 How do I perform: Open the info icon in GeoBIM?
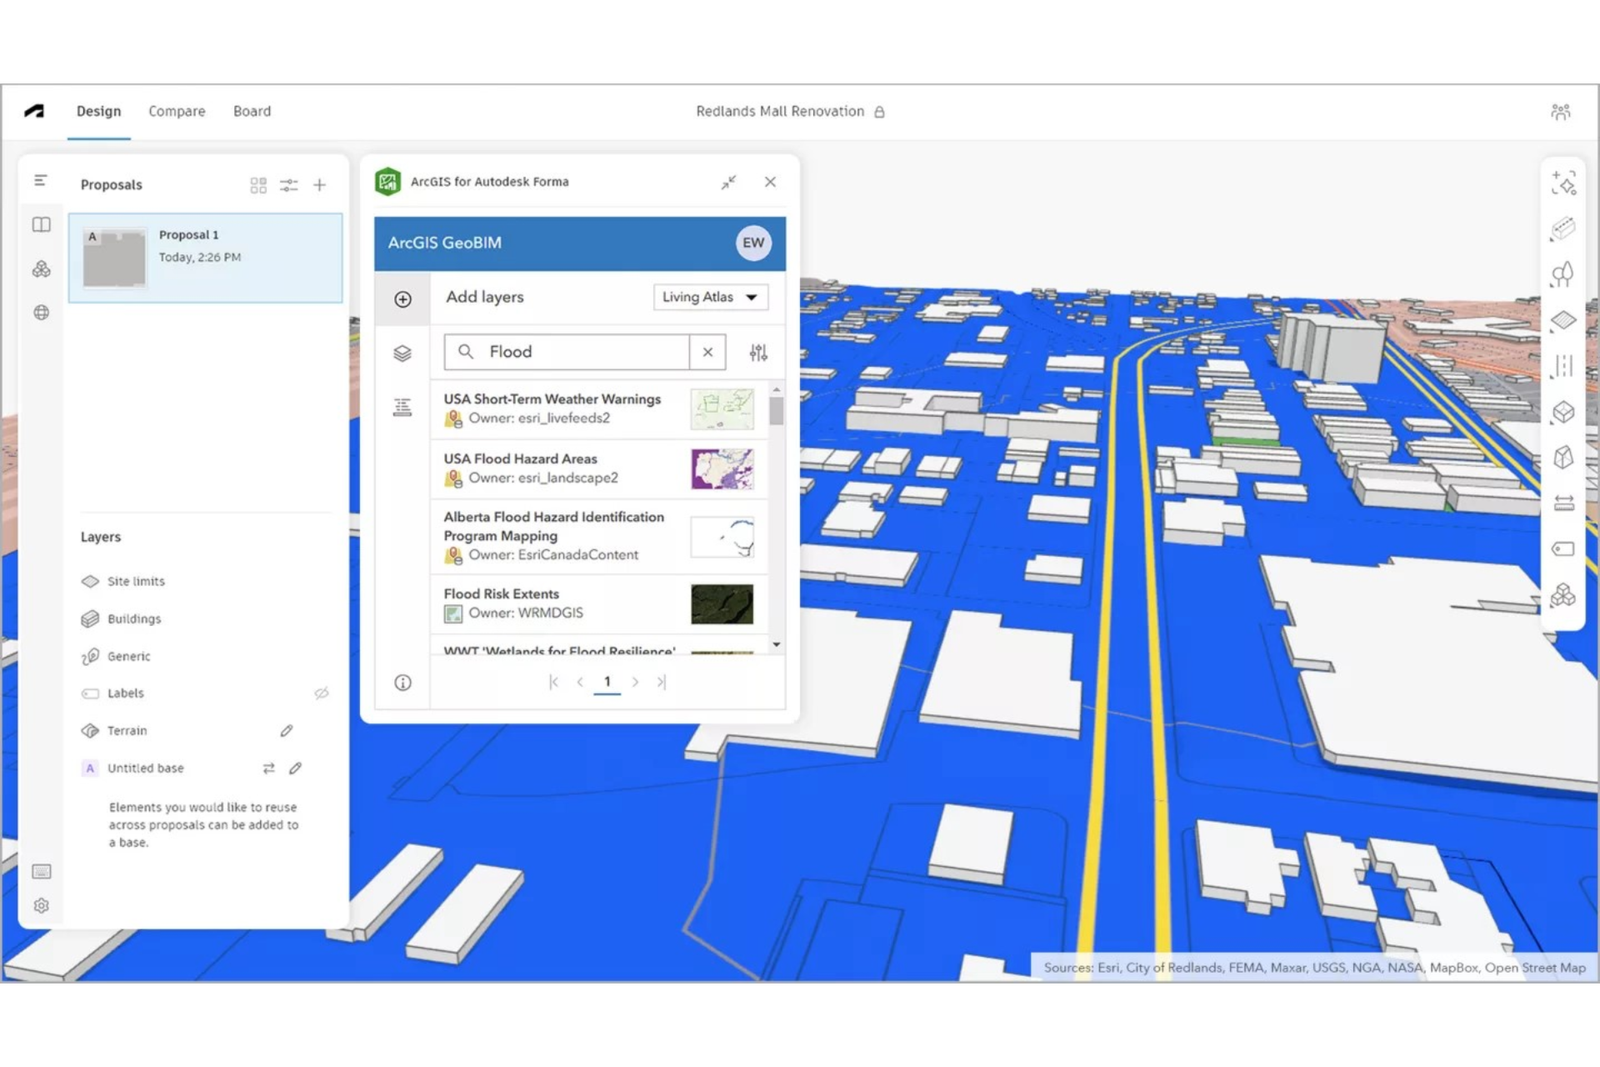403,683
